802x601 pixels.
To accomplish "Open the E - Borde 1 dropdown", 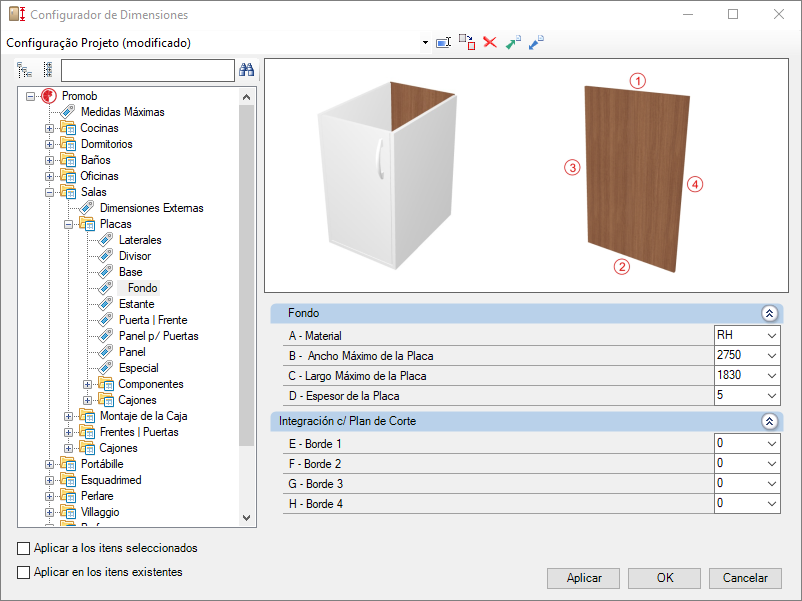I will pyautogui.click(x=772, y=443).
